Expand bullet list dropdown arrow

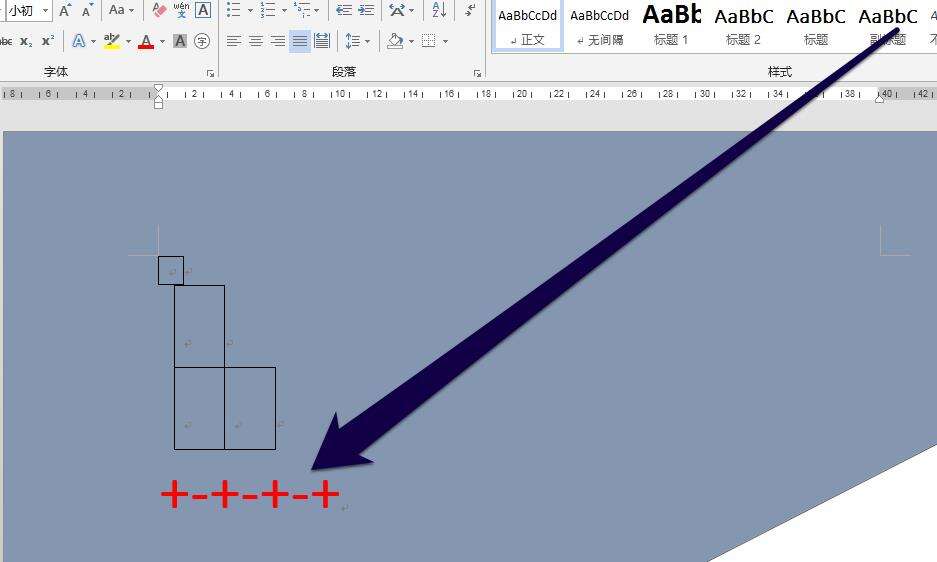[x=250, y=11]
